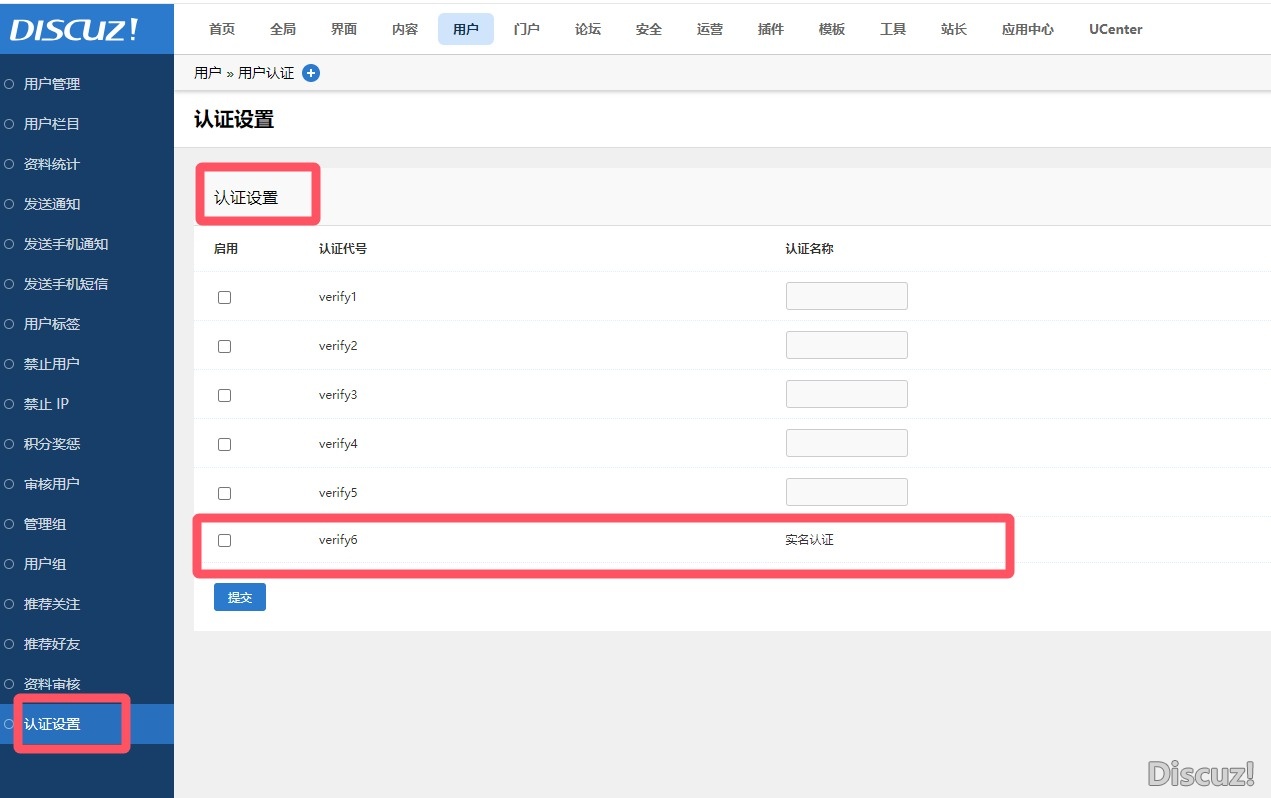Screen dimensions: 1271x798
Task: Toggle the verify5 checkbox
Action: click(x=224, y=493)
